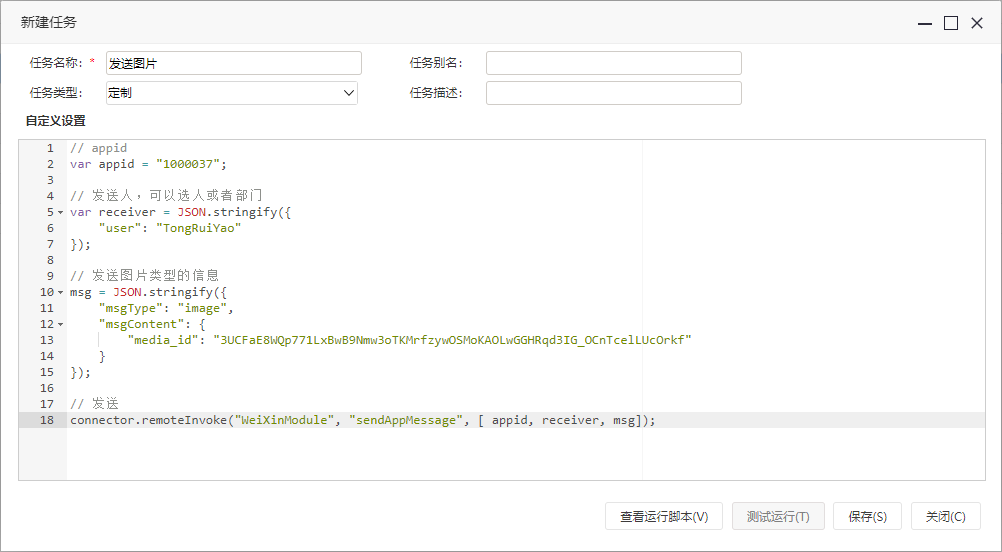Select line number 18 in the gutter
Viewport: 1002px width, 552px height.
pos(47,420)
